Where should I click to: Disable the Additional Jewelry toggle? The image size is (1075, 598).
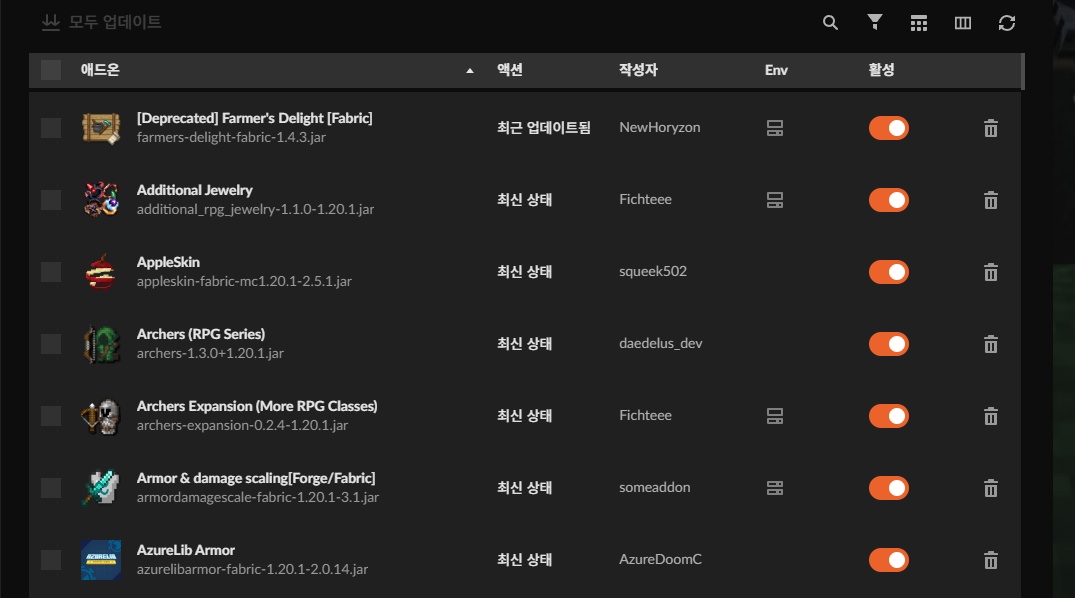point(889,200)
